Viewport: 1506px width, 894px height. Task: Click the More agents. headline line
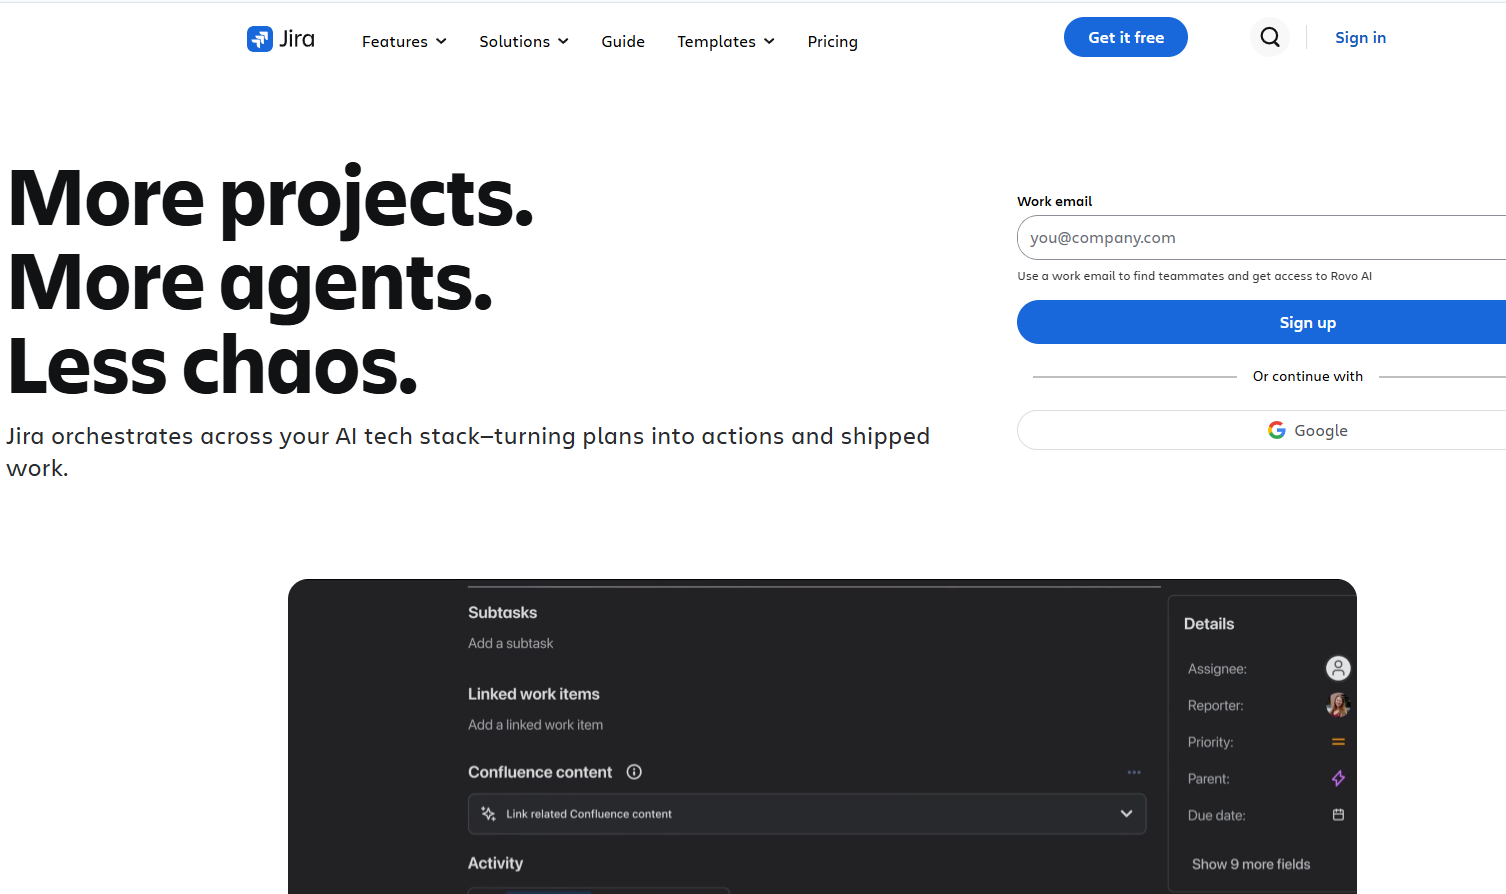pyautogui.click(x=250, y=284)
